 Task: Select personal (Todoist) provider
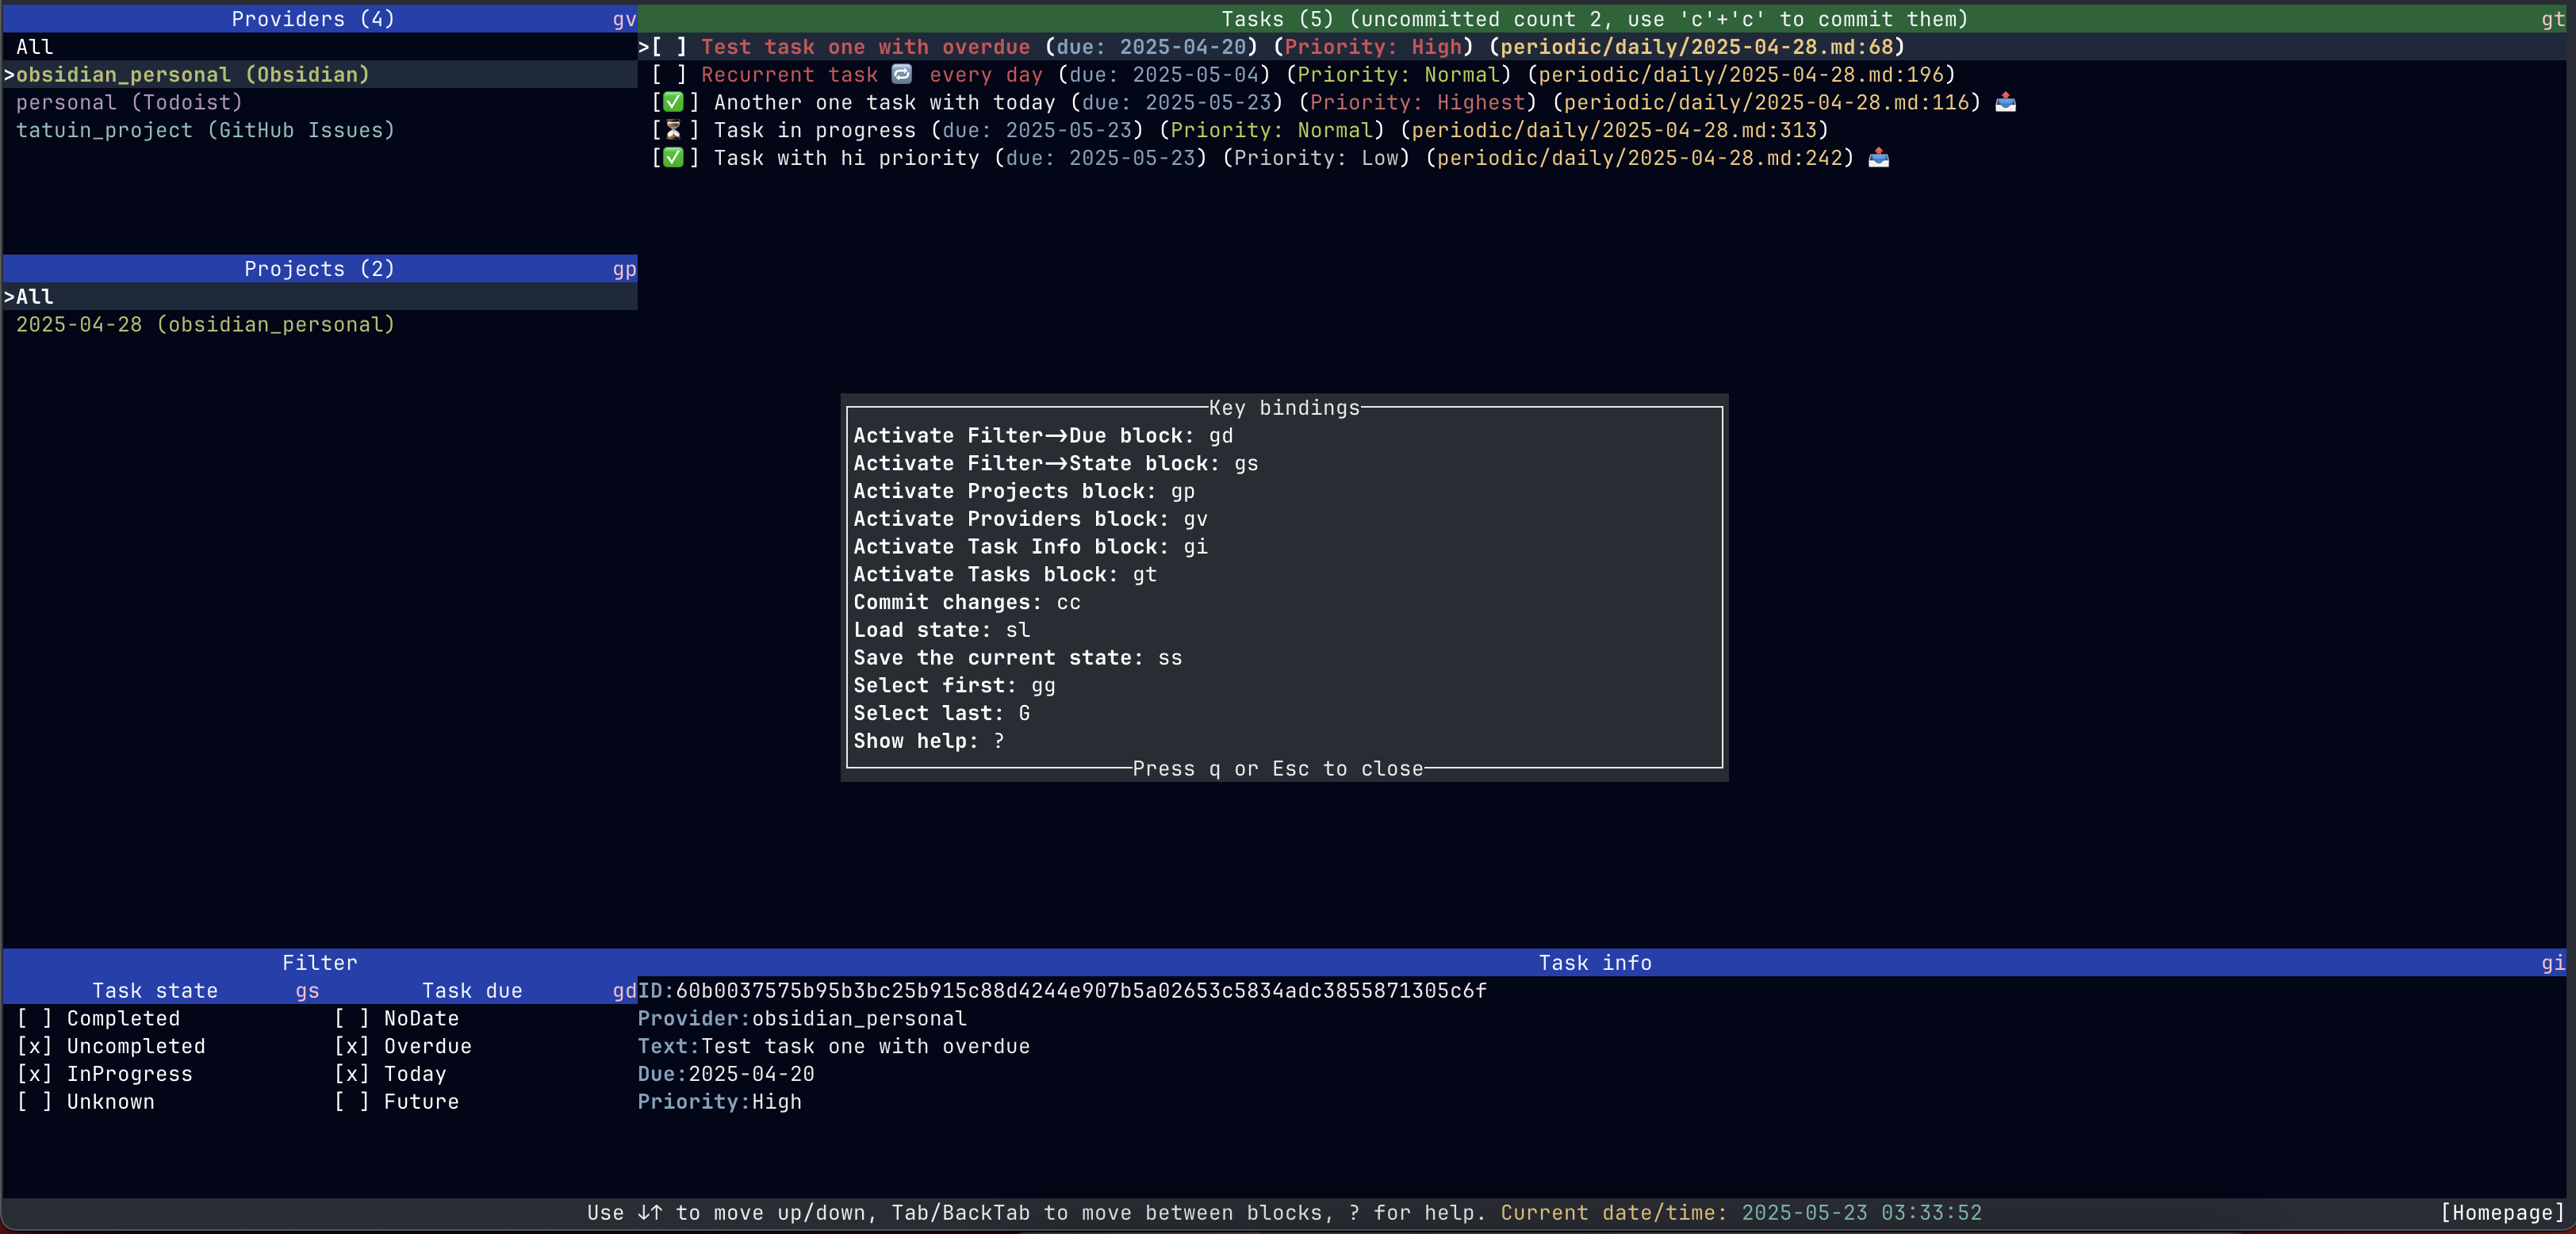tap(129, 102)
